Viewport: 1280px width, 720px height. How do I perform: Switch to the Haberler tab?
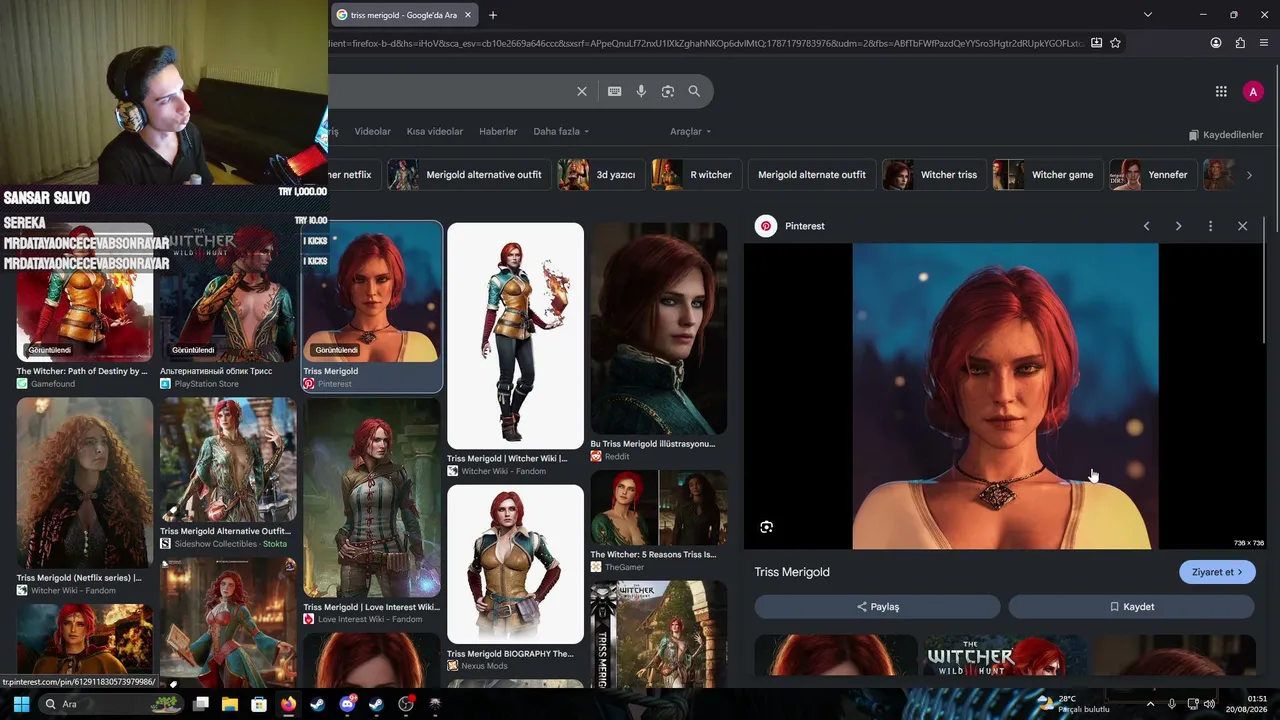click(498, 132)
